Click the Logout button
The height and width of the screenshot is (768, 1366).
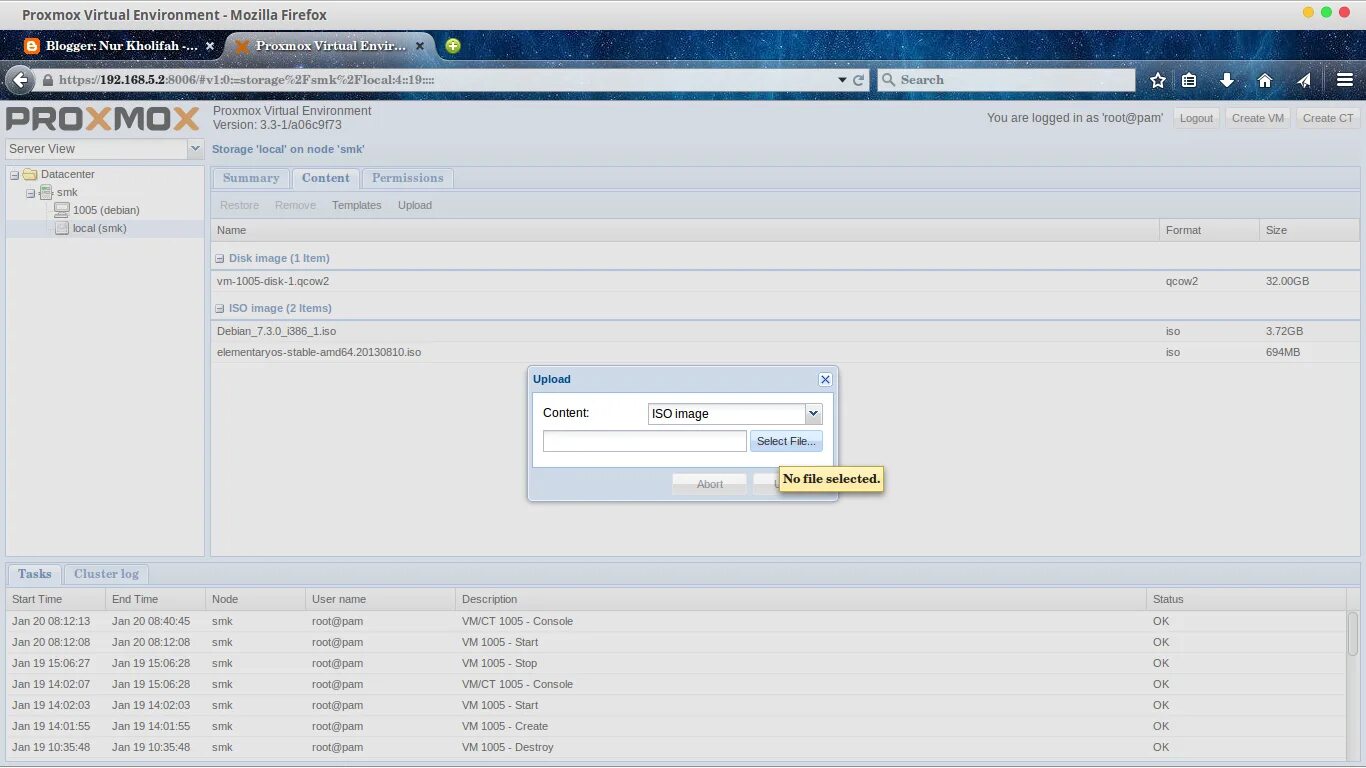point(1196,118)
